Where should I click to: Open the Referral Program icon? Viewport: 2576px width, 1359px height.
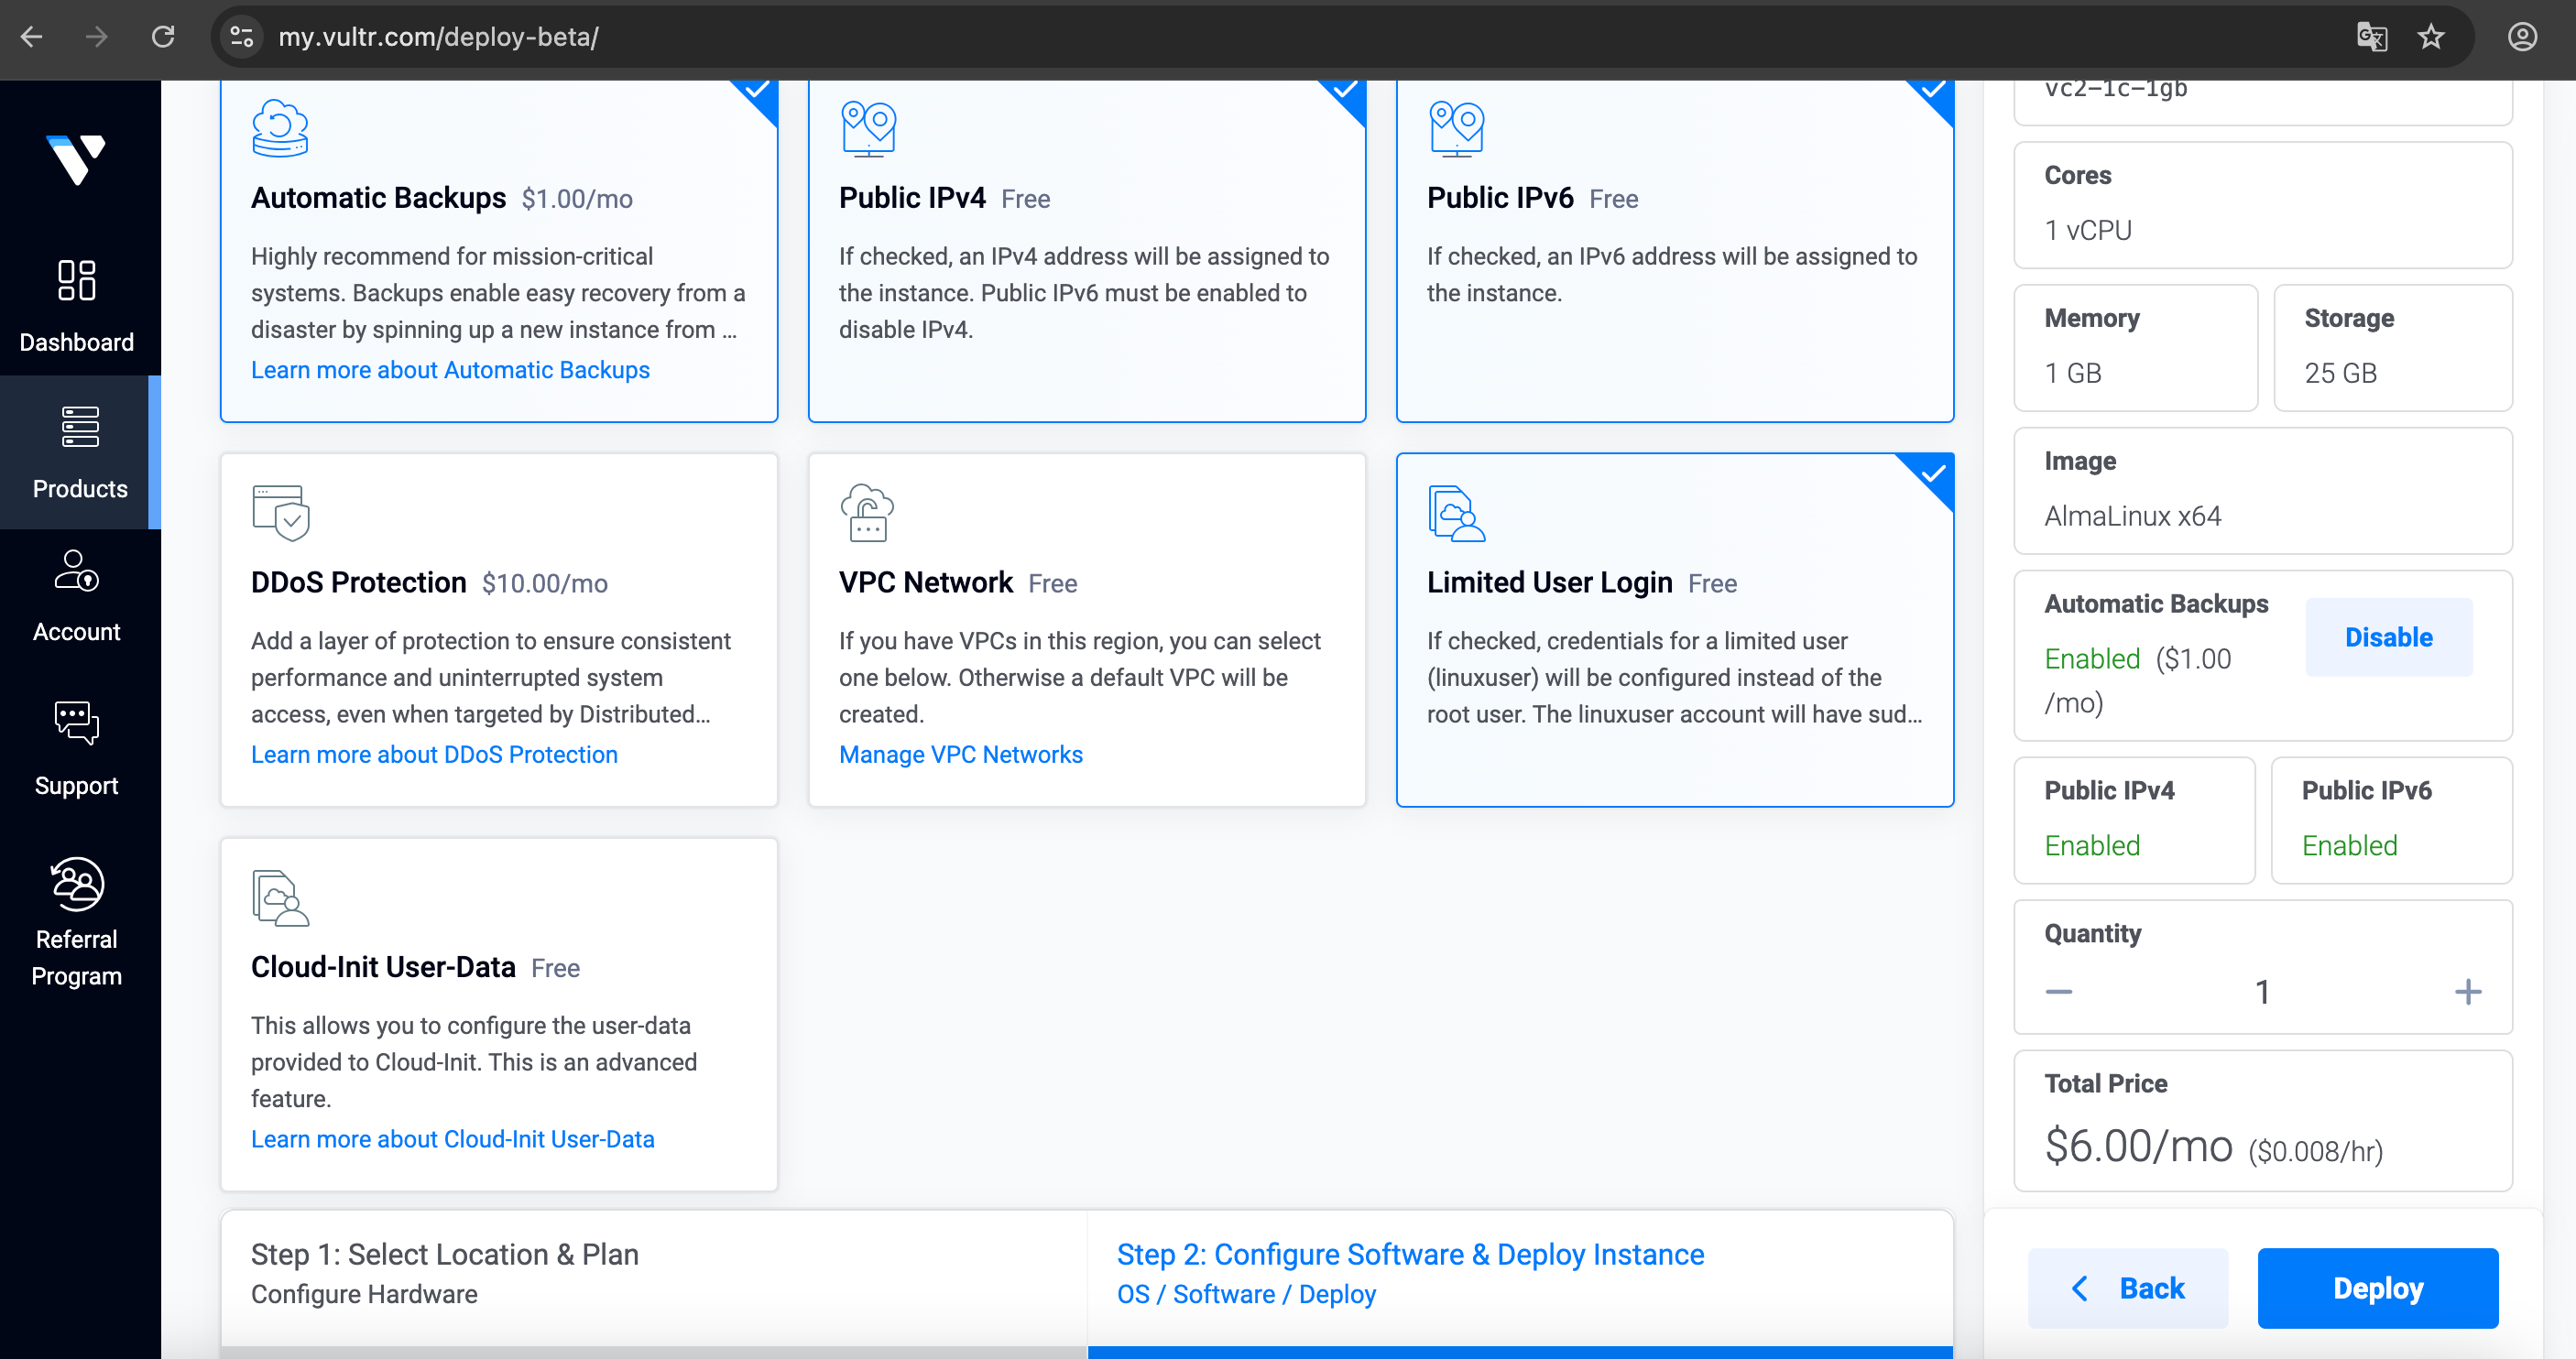pos(76,884)
